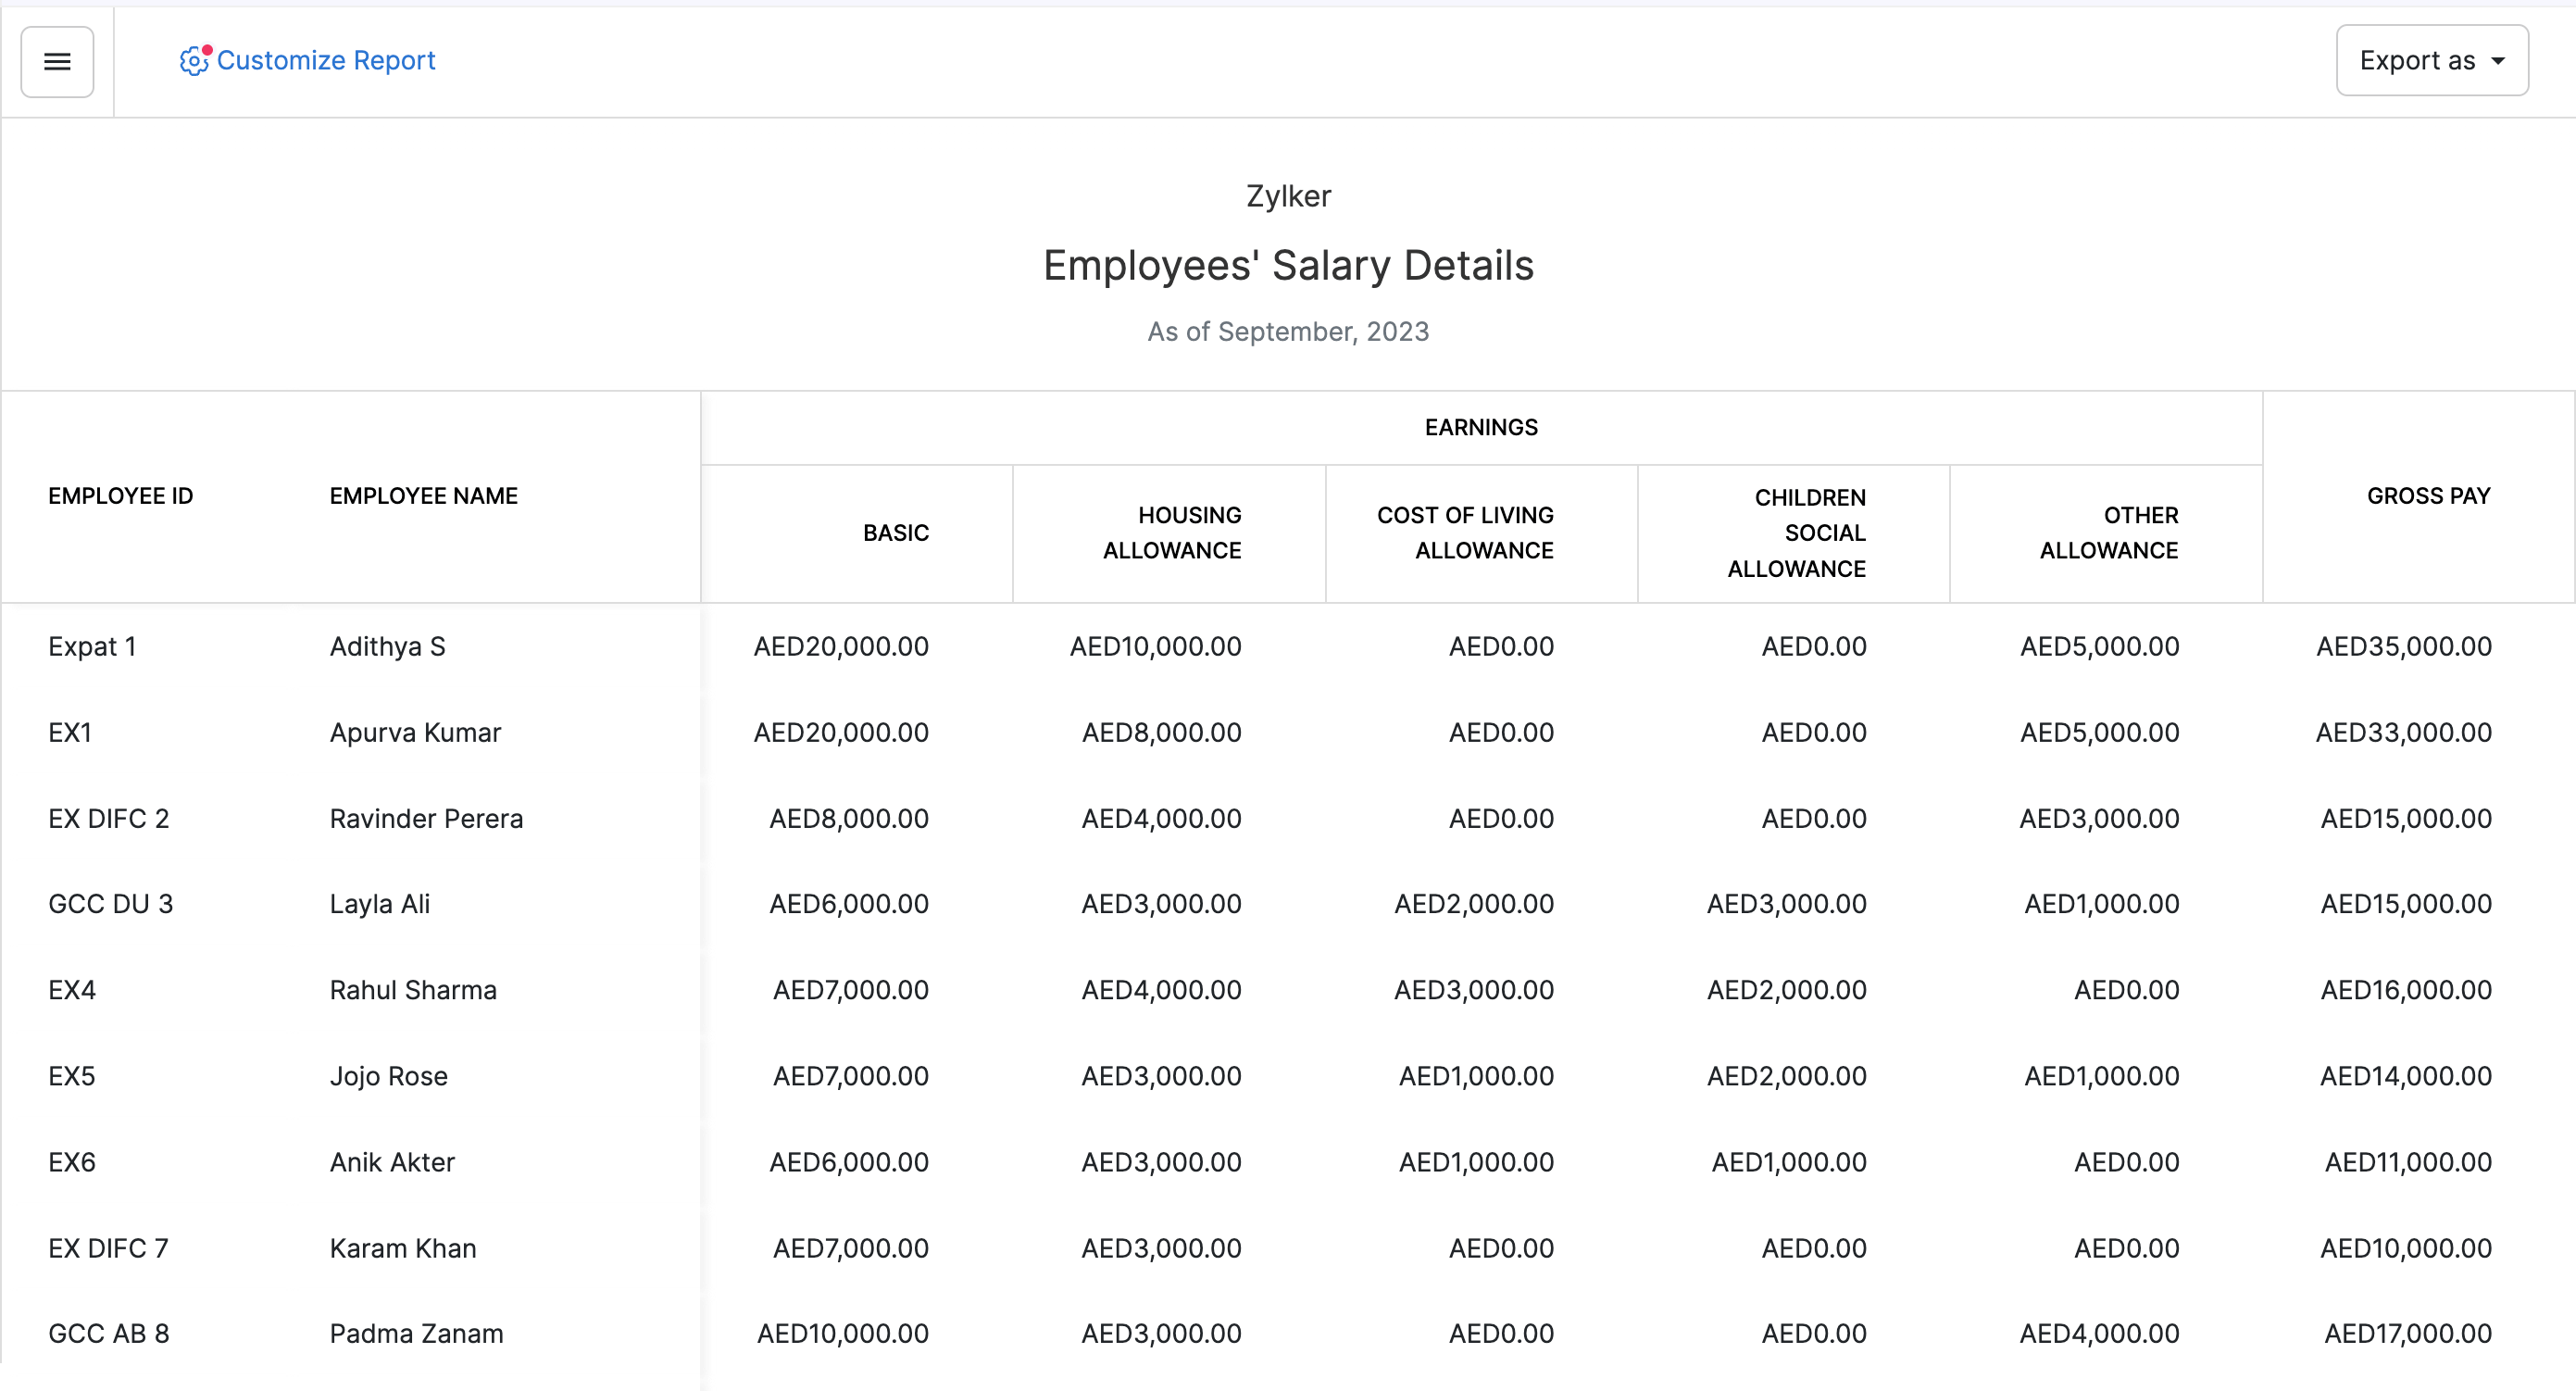Screen dimensions: 2576x1391
Task: Select the Basic column header
Action: (895, 533)
